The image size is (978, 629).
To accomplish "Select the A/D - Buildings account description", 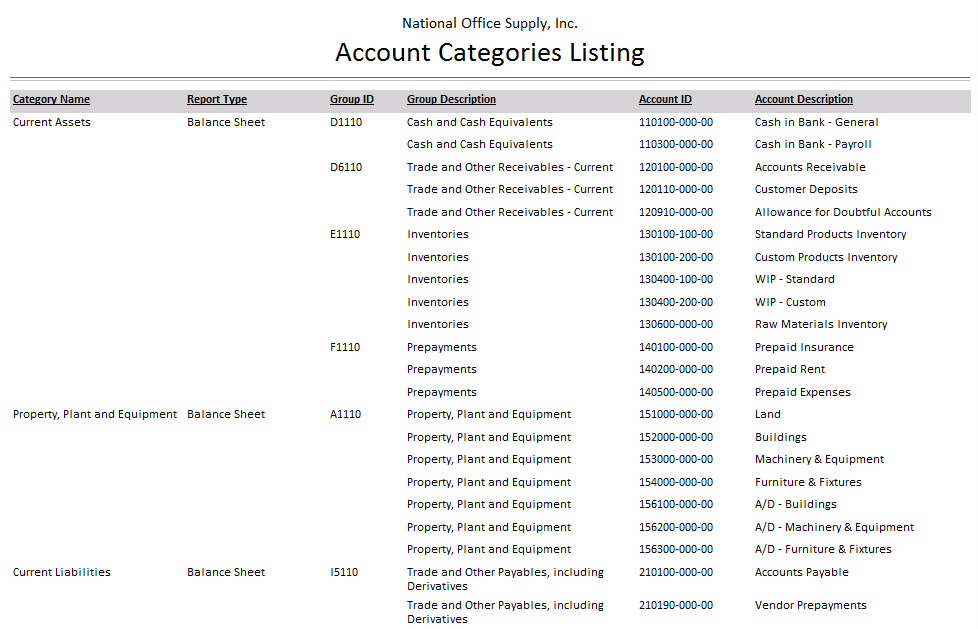I will [795, 504].
